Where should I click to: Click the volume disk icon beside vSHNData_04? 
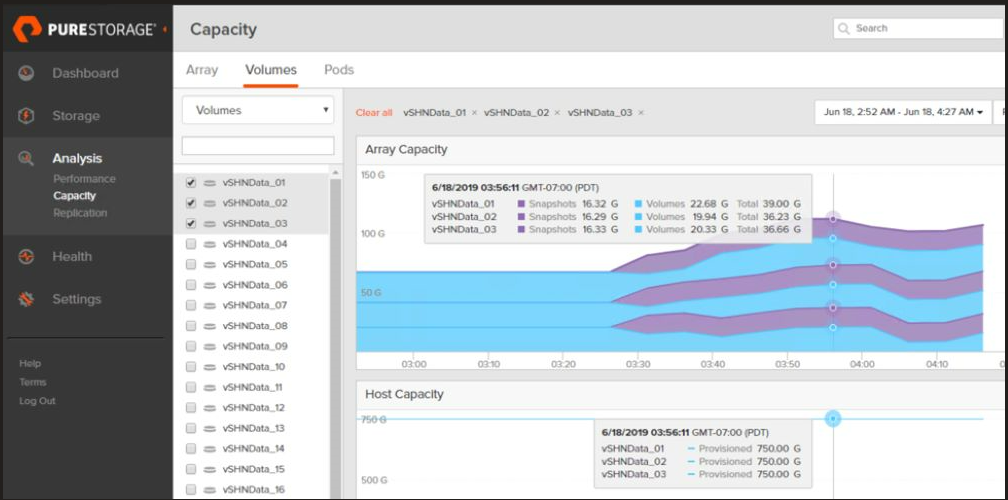210,244
